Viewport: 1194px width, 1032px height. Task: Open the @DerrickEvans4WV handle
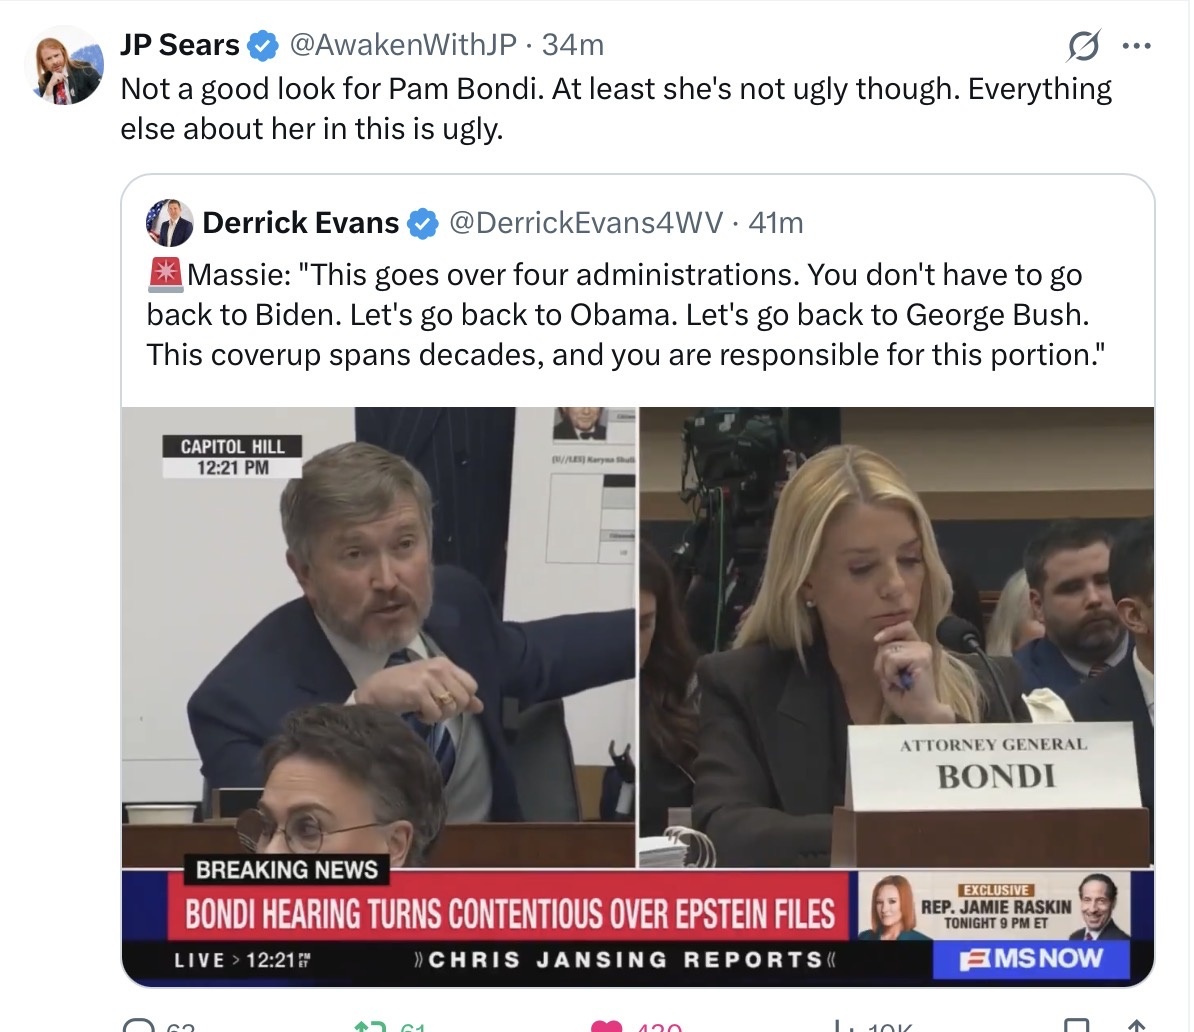point(587,223)
